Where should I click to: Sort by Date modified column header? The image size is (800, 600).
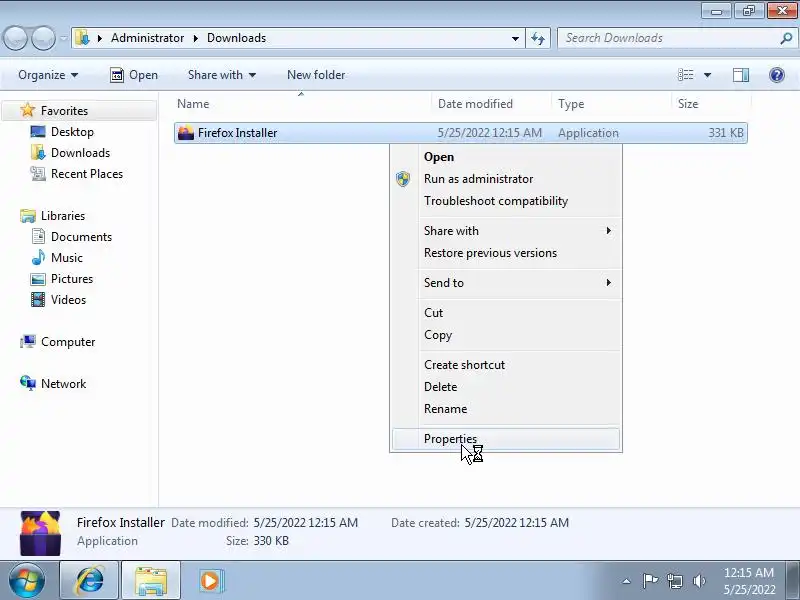coord(492,104)
